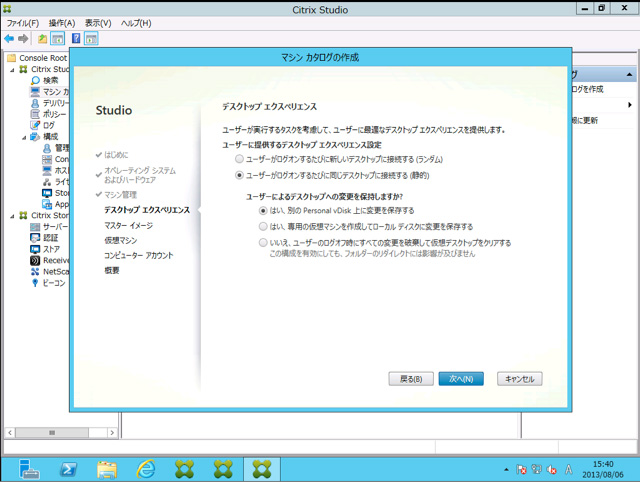Toggle the Show/Hide Action Pane icon
Viewport: 640px width, 482px height.
pos(91,39)
